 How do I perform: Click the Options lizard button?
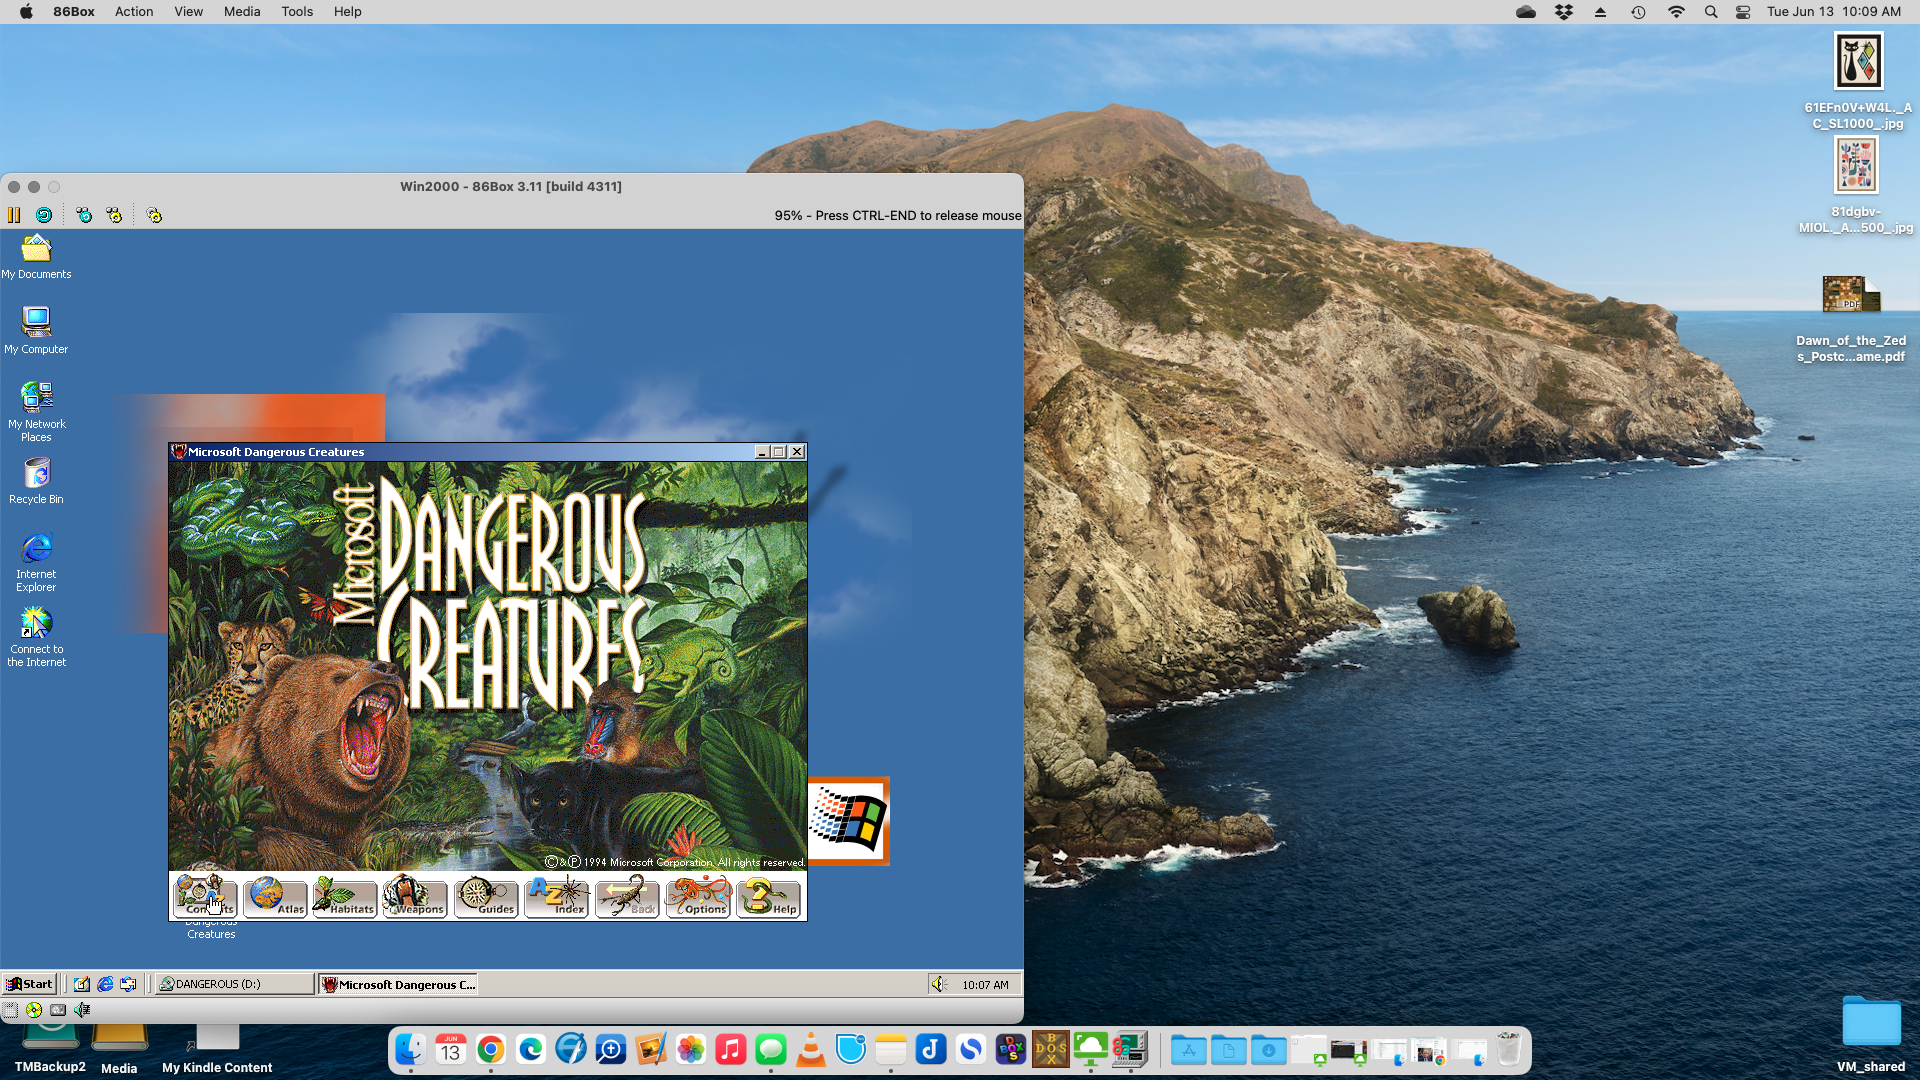tap(698, 896)
